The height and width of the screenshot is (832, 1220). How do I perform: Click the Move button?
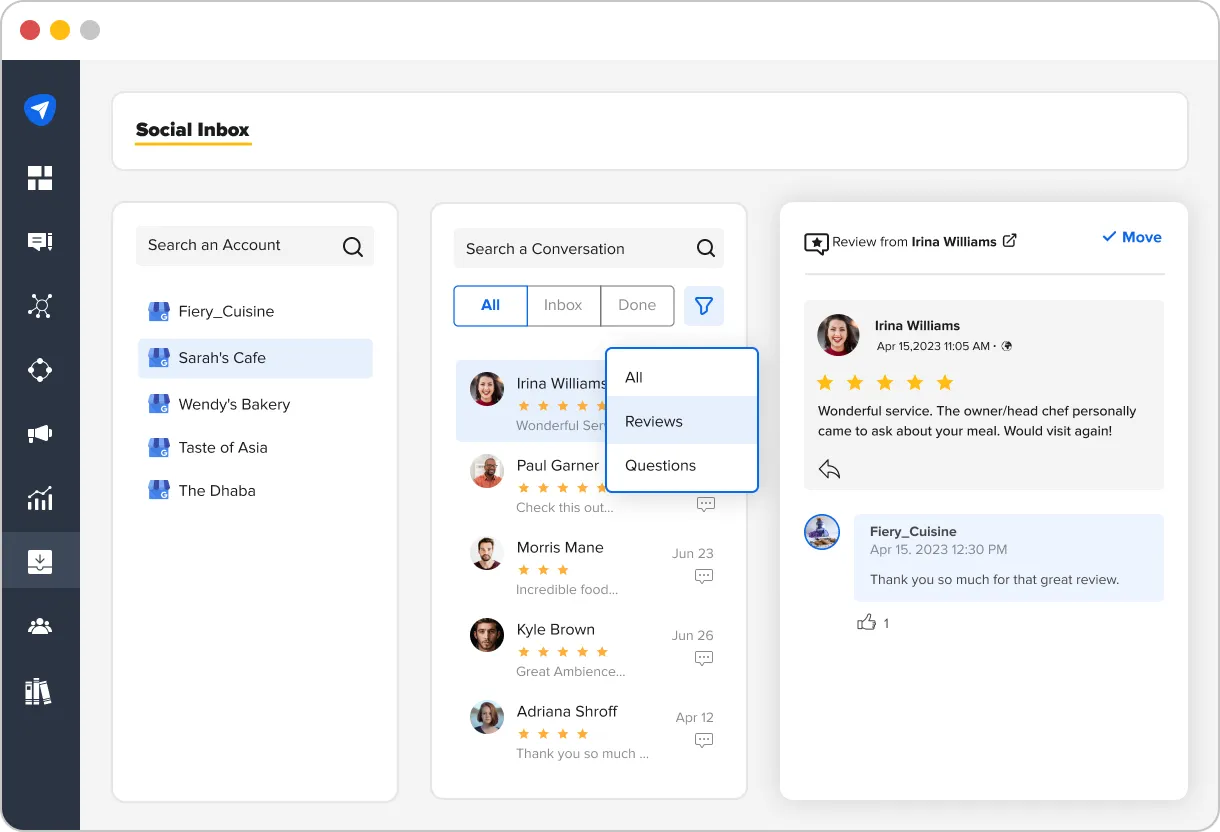(x=1132, y=237)
